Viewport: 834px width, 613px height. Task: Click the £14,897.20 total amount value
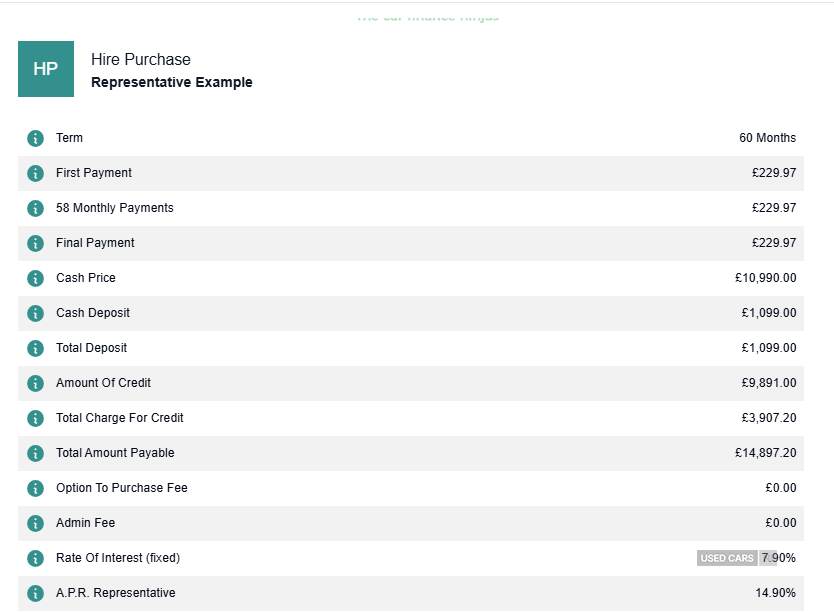765,453
